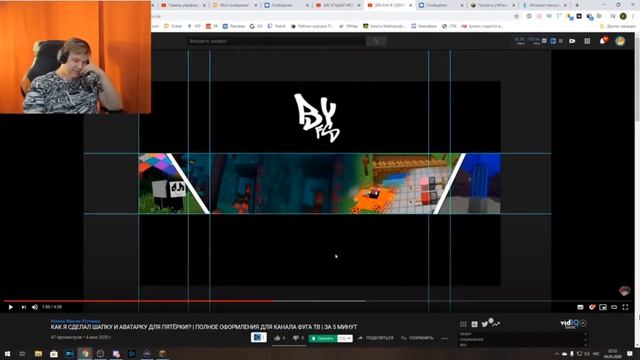The height and width of the screenshot is (360, 640).
Task: Click the СОХРАНИТЬ save button
Action: [417, 338]
